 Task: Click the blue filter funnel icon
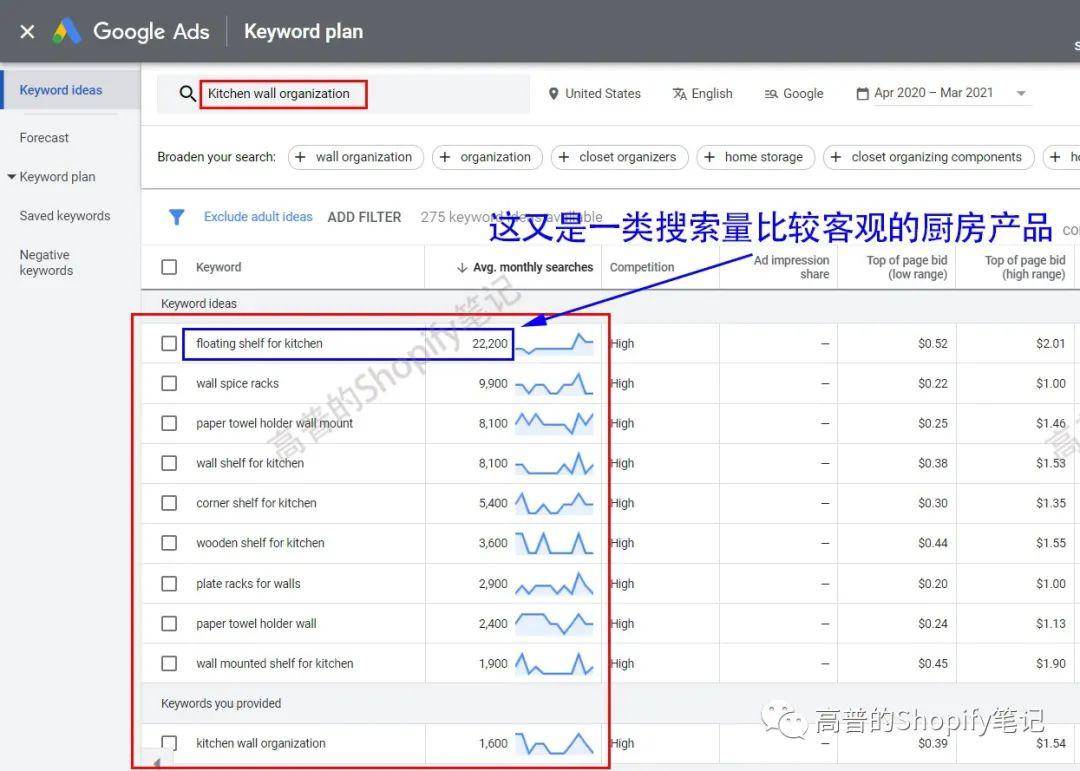pos(176,217)
